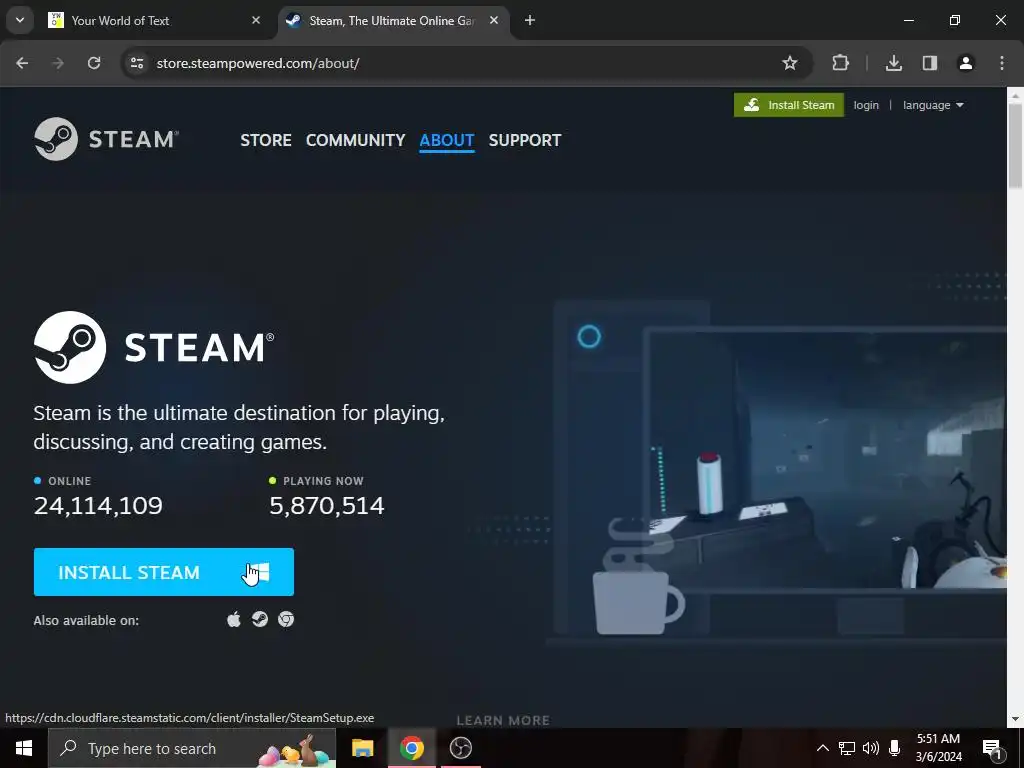1024x768 pixels.
Task: Click the microphone icon in the system tray
Action: [895, 748]
